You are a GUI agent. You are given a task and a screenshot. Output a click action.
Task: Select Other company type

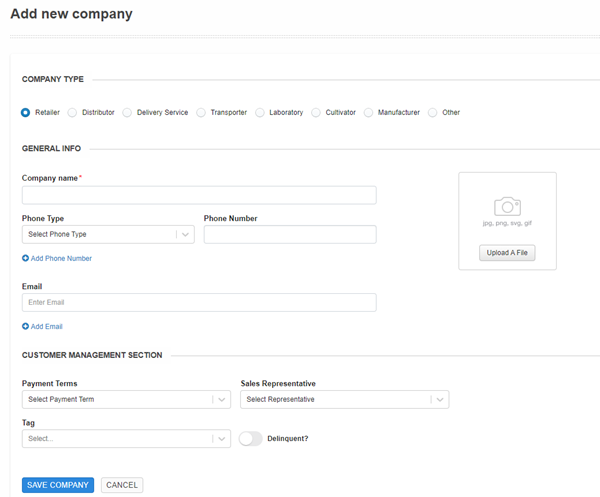click(432, 112)
